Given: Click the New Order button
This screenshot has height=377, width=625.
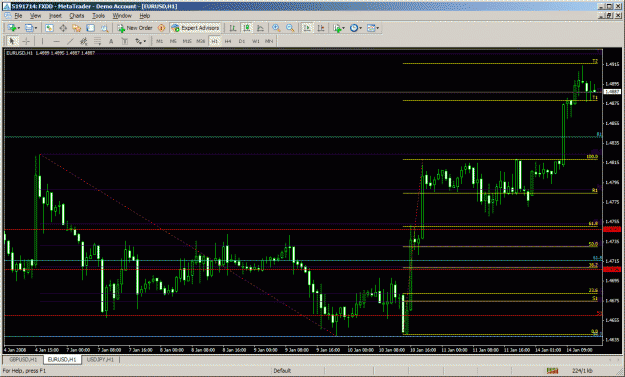Looking at the screenshot, I should pos(135,28).
